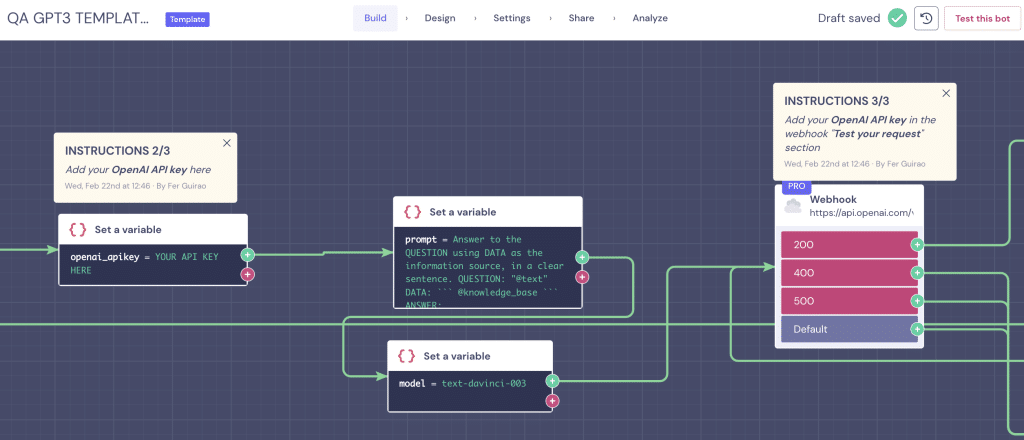Click the green Draft saved checkmark
The image size is (1024, 440).
897,18
